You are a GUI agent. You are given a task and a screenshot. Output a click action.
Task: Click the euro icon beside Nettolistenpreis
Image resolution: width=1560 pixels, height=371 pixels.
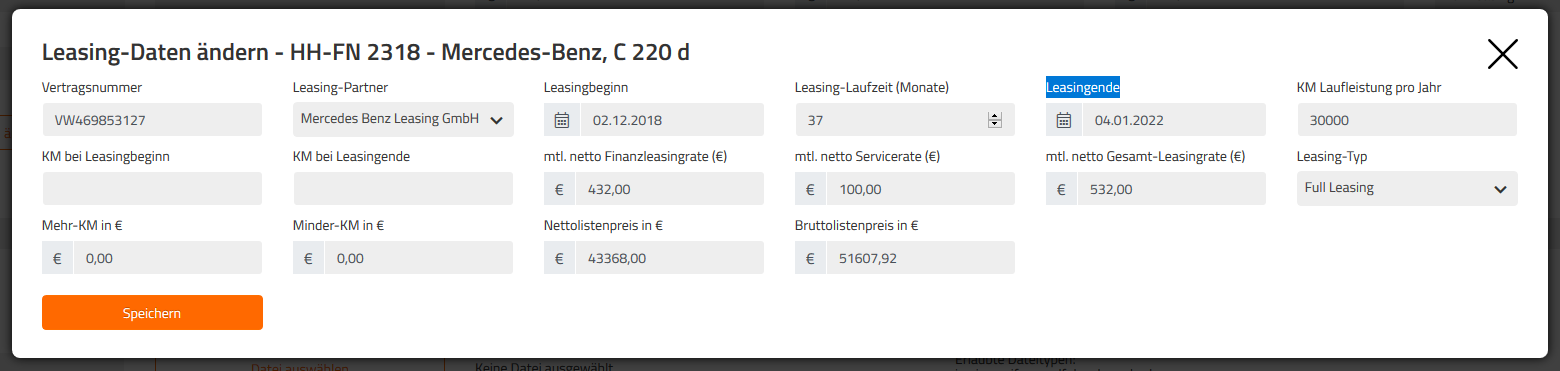(x=560, y=258)
